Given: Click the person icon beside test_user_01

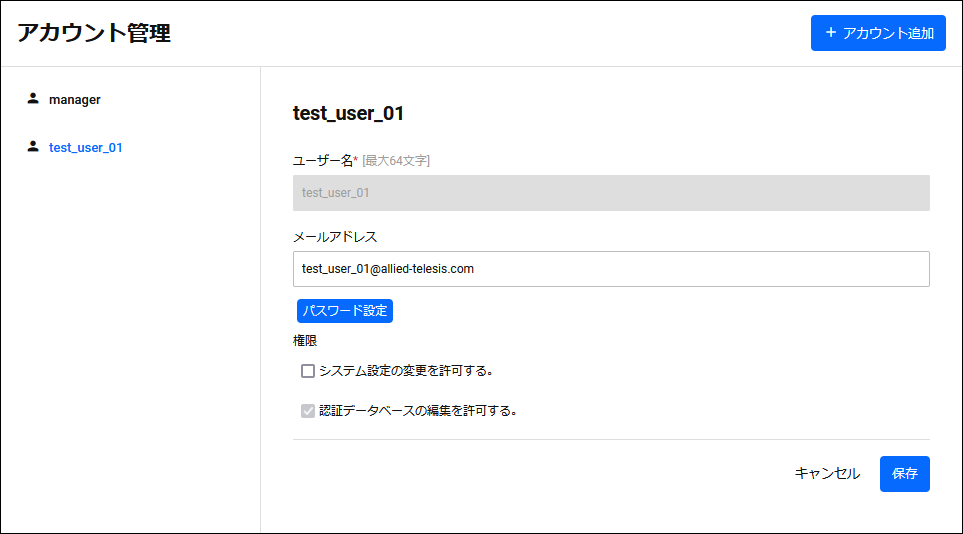Looking at the screenshot, I should click(x=33, y=146).
